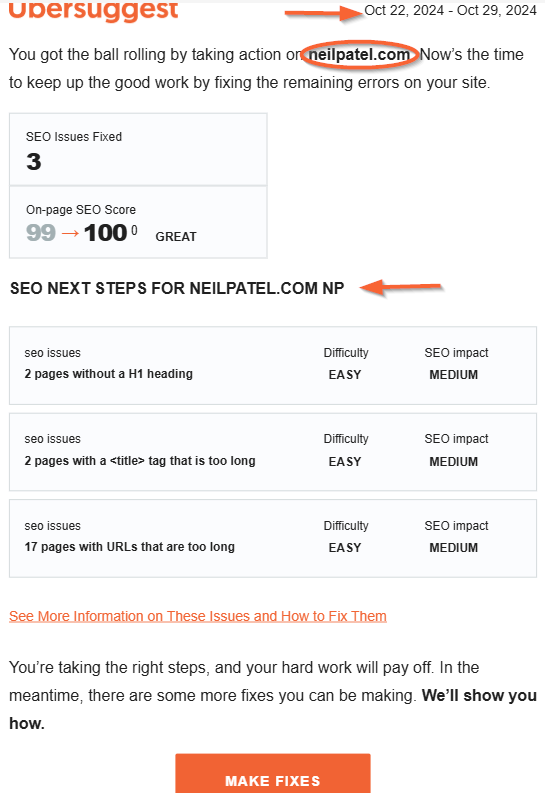Viewport: 545px width, 793px height.
Task: Click EASY difficulty in the H1 heading row
Action: point(345,375)
